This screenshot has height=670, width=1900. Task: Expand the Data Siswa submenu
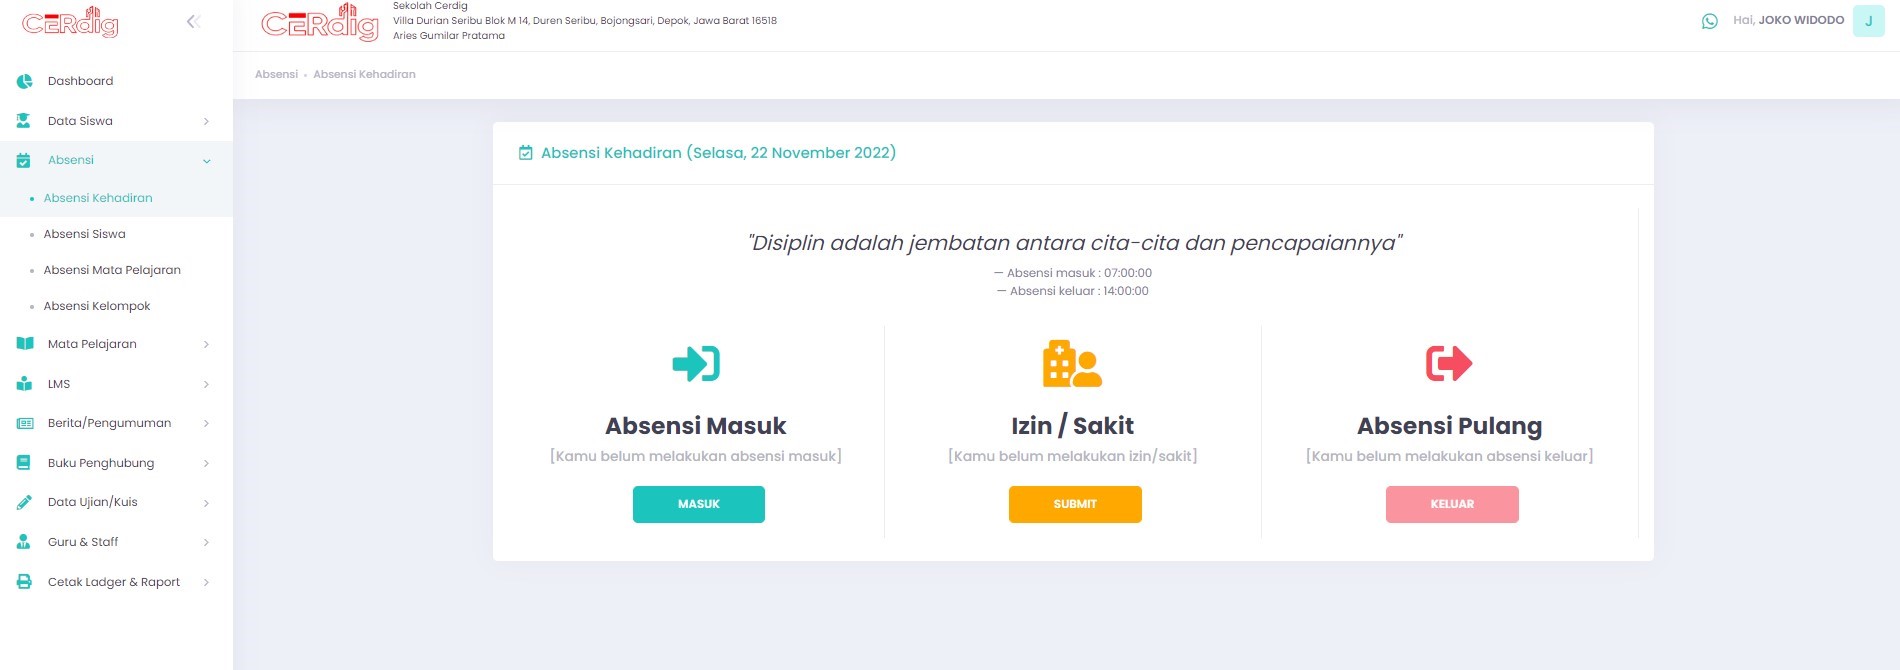(x=206, y=121)
